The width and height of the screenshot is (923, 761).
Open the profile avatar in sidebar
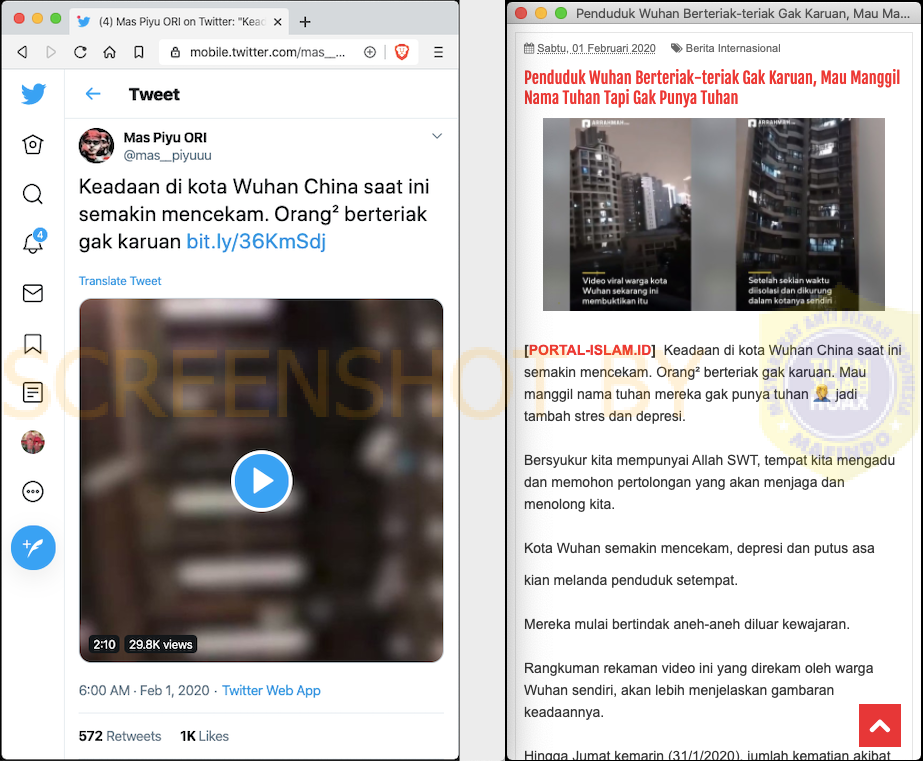[x=33, y=442]
